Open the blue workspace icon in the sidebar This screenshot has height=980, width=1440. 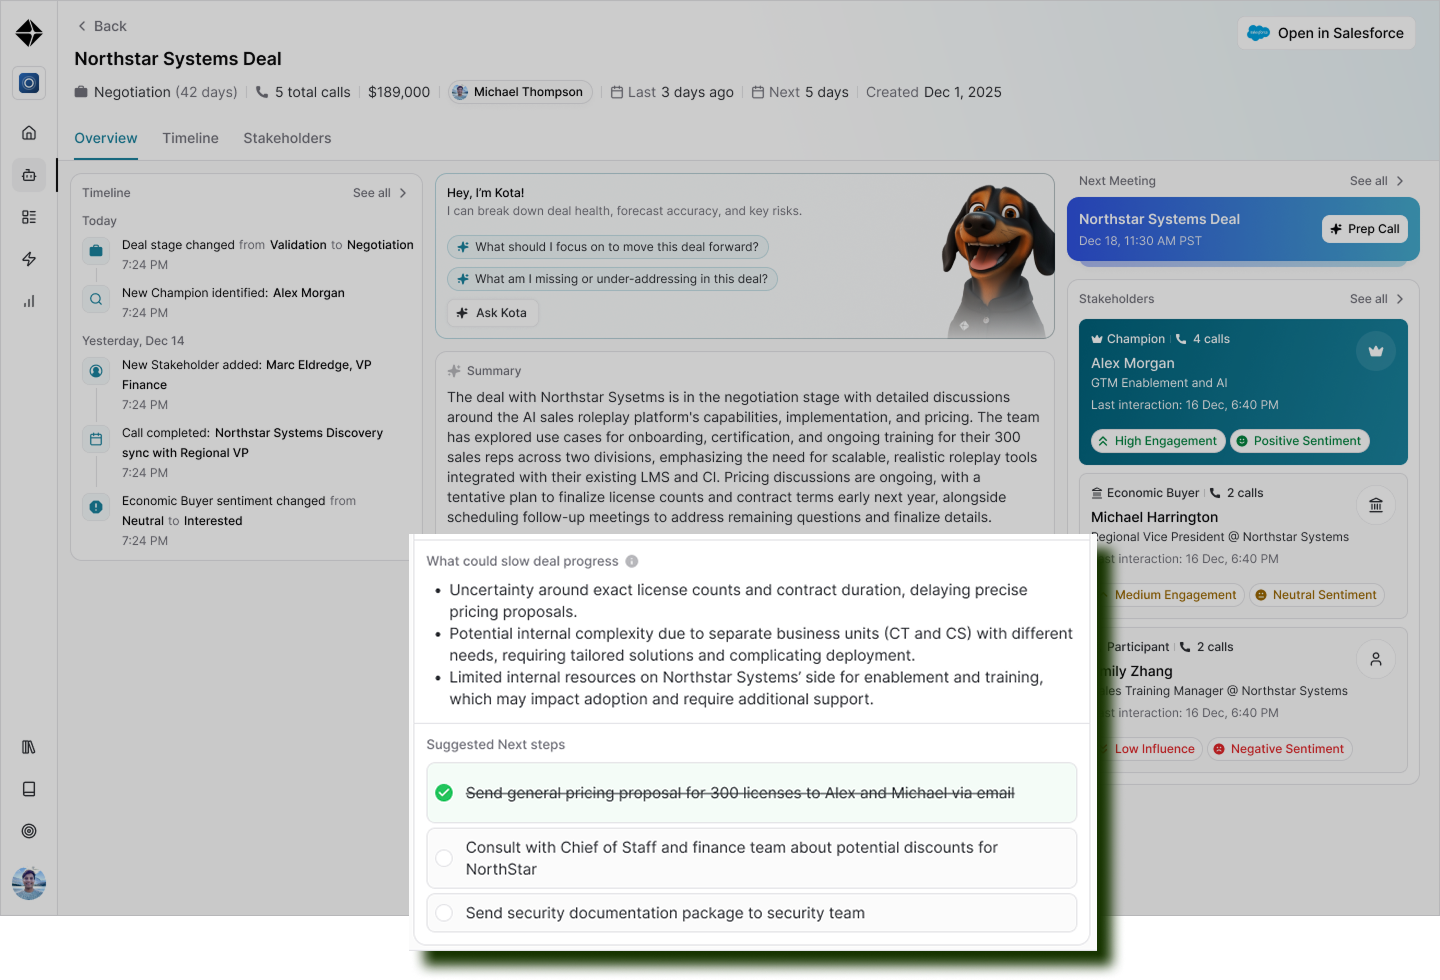(29, 83)
